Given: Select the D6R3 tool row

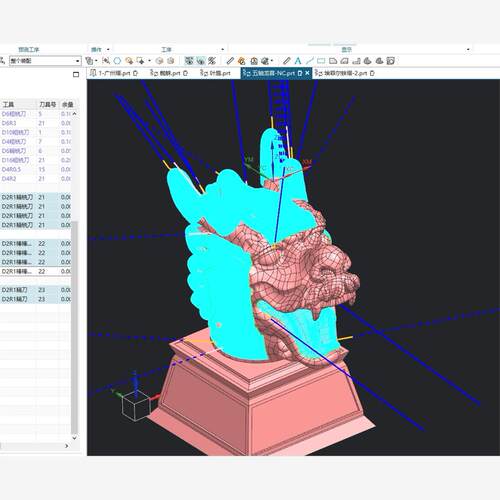Looking at the screenshot, I should pyautogui.click(x=36, y=123).
